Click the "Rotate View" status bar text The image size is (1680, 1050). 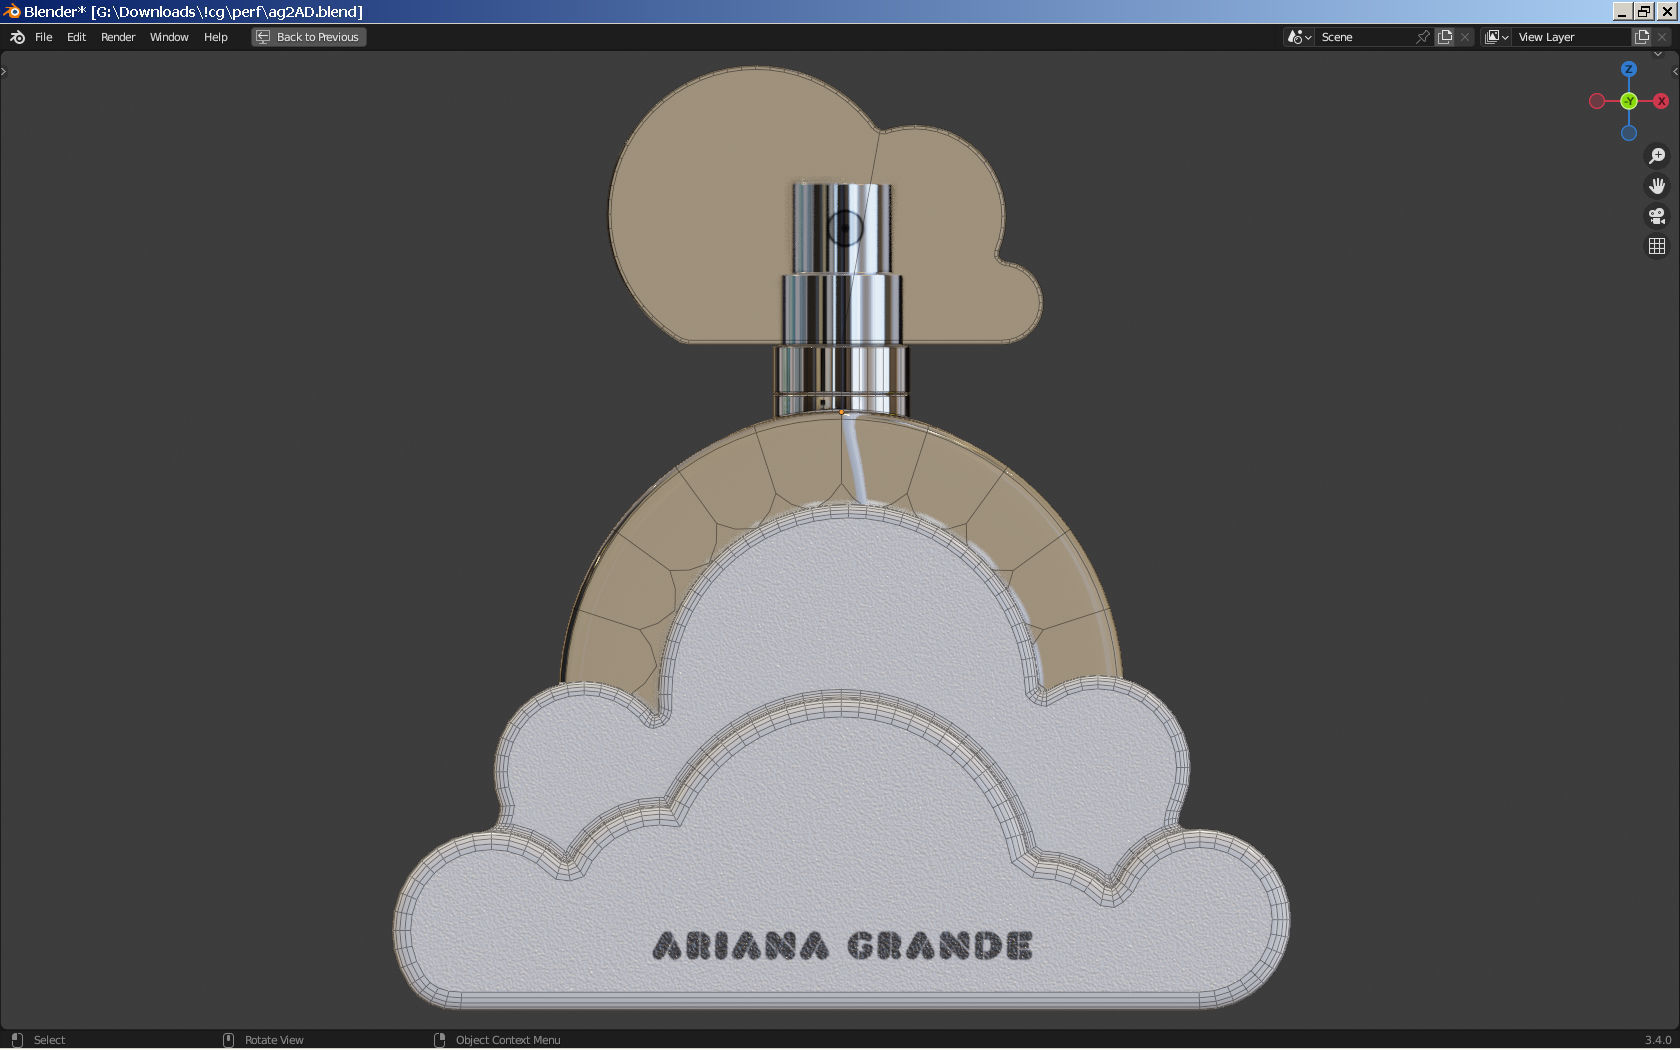tap(274, 1040)
